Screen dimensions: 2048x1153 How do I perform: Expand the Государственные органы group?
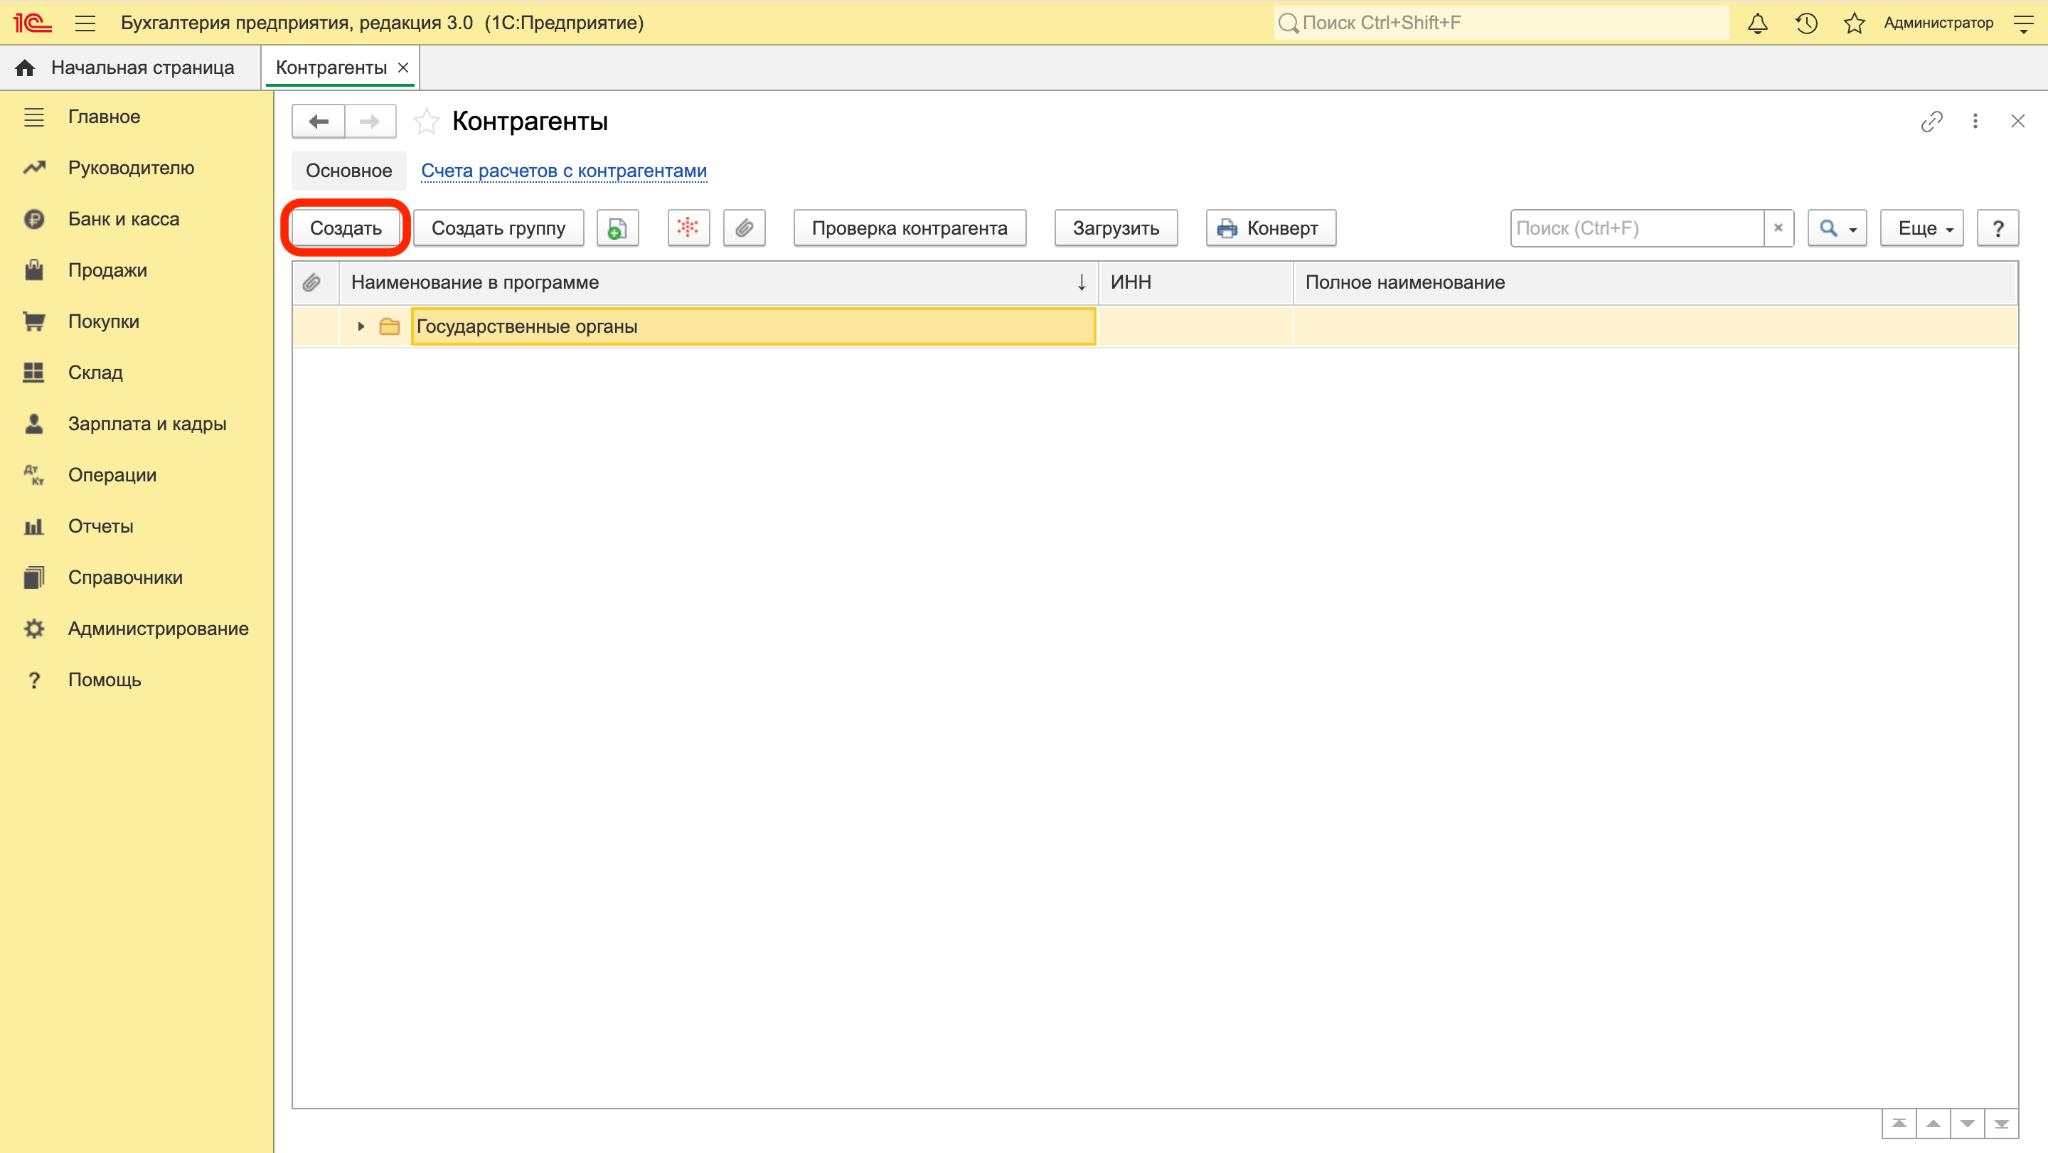coord(361,327)
